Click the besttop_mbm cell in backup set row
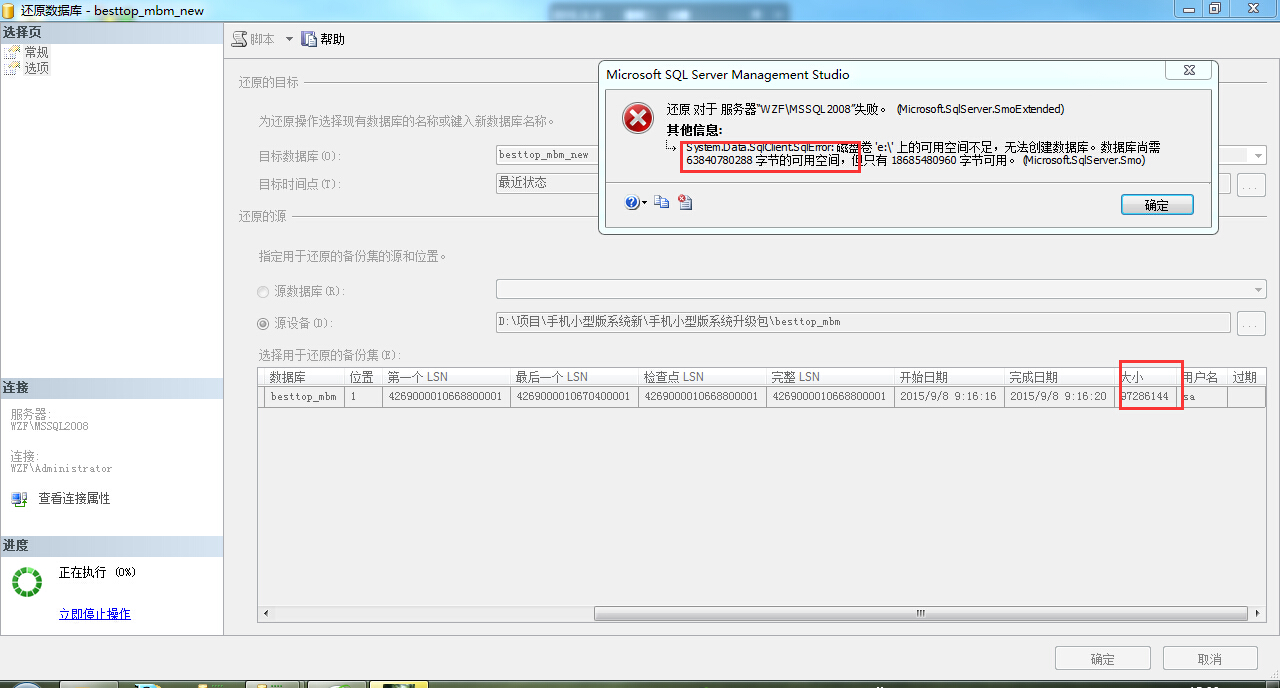This screenshot has width=1280, height=688. (x=303, y=396)
